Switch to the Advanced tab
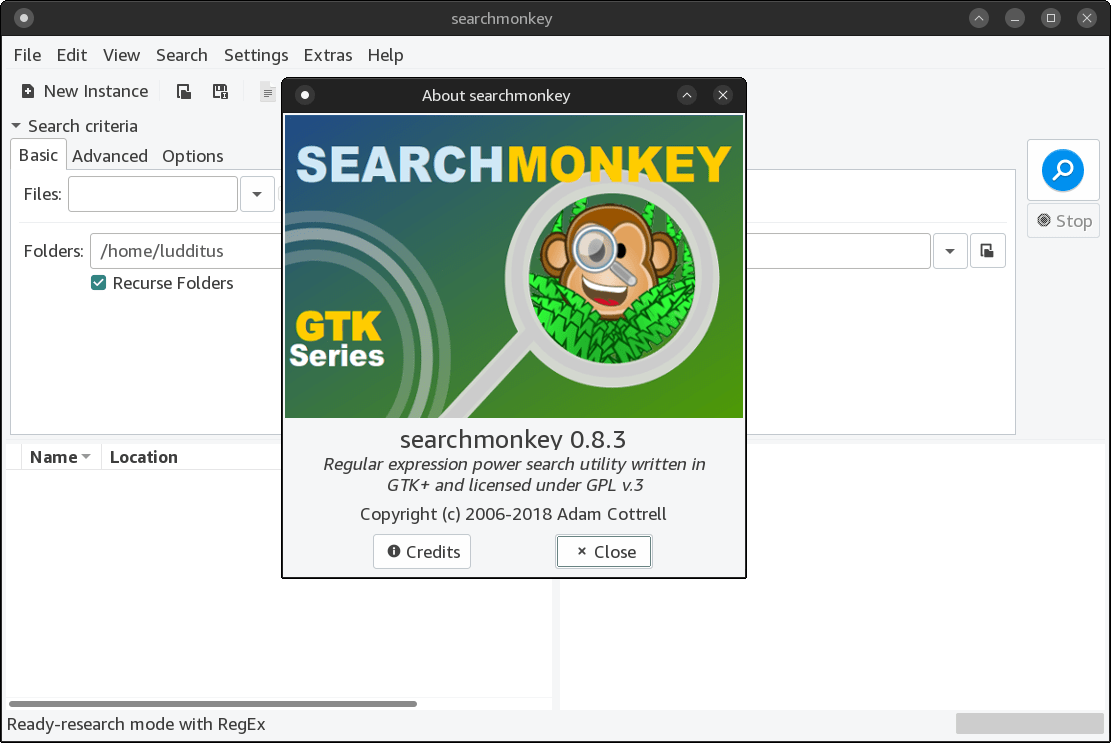Image resolution: width=1111 pixels, height=743 pixels. click(109, 156)
